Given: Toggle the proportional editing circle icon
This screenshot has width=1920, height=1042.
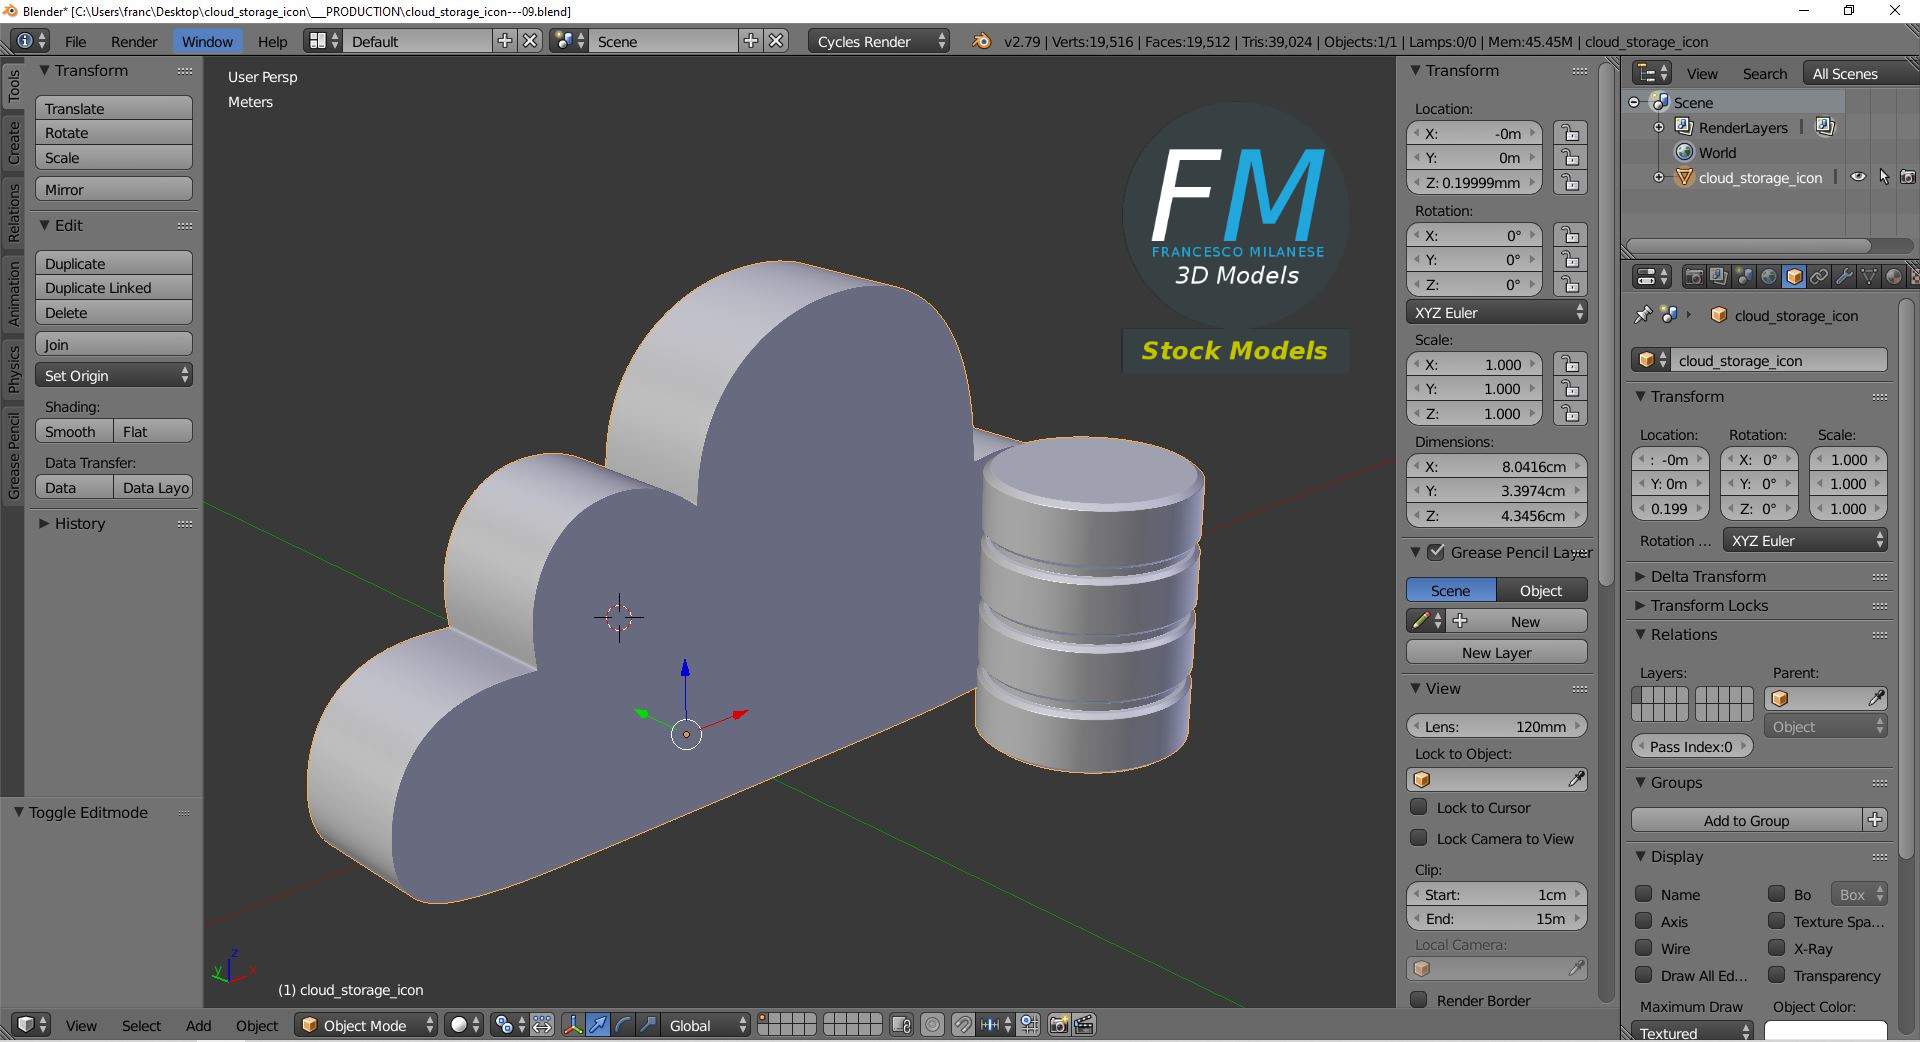Looking at the screenshot, I should click(x=932, y=1025).
